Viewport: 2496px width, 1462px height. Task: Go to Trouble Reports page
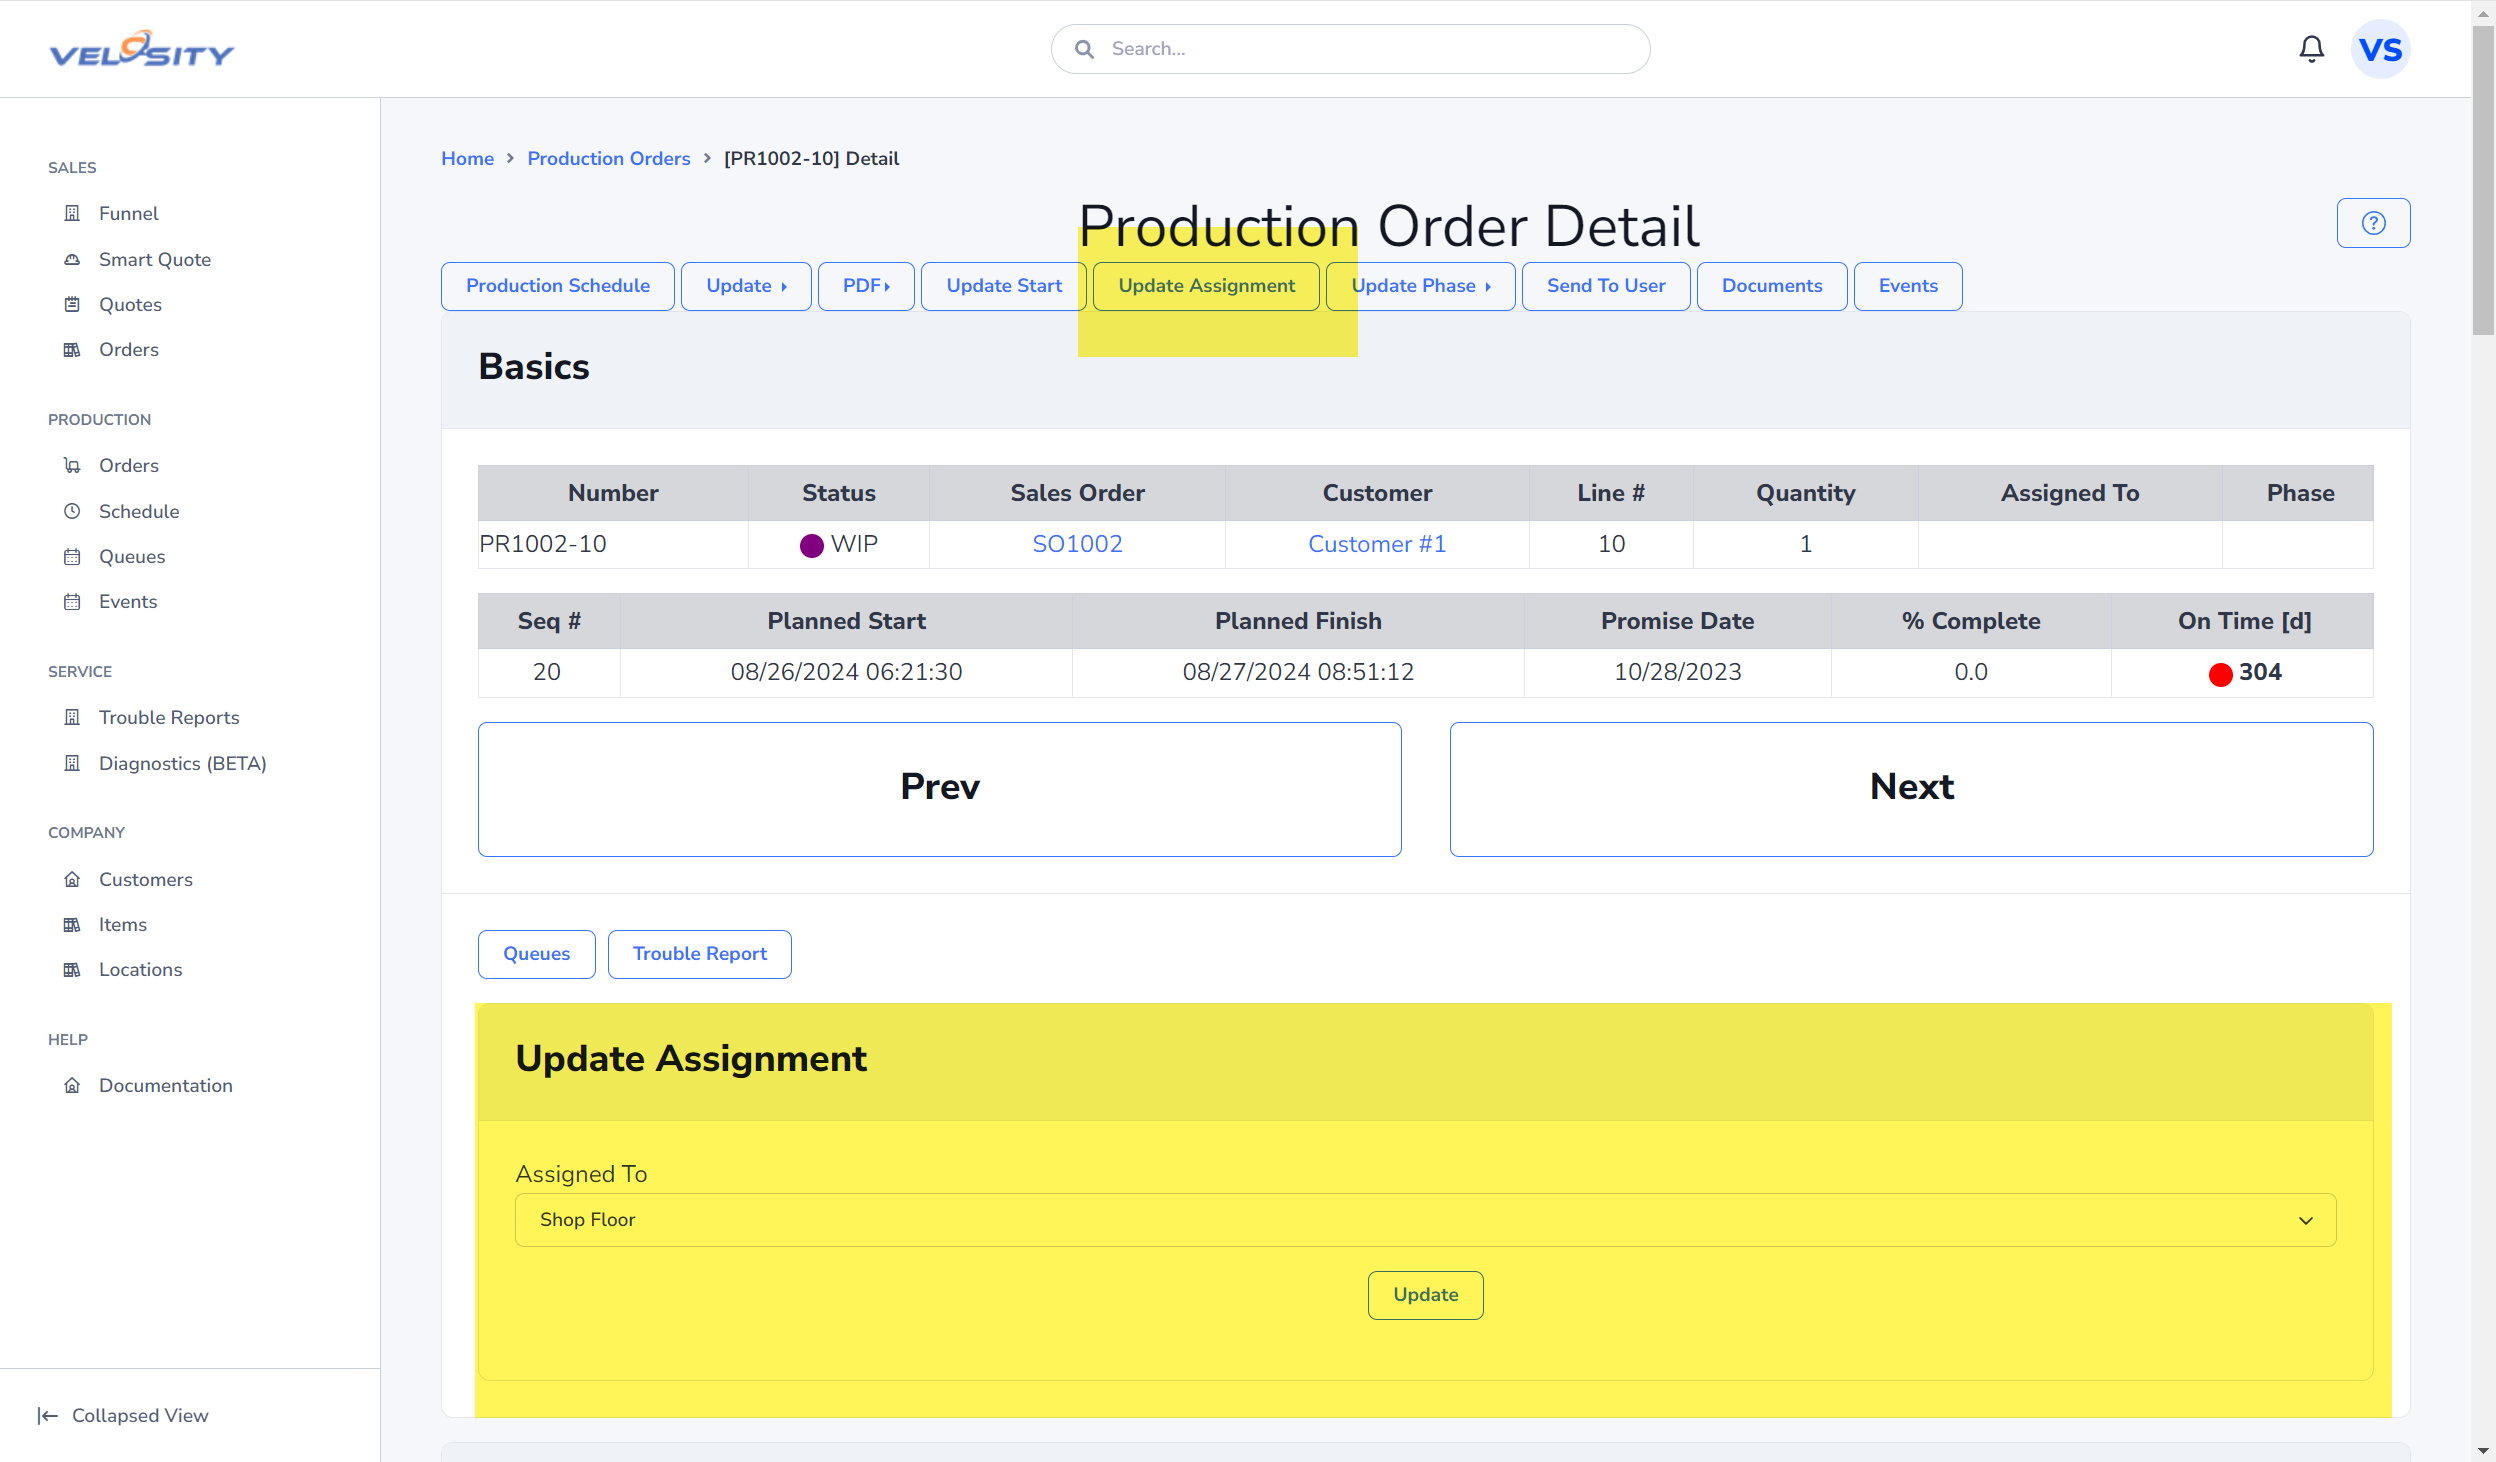point(169,717)
